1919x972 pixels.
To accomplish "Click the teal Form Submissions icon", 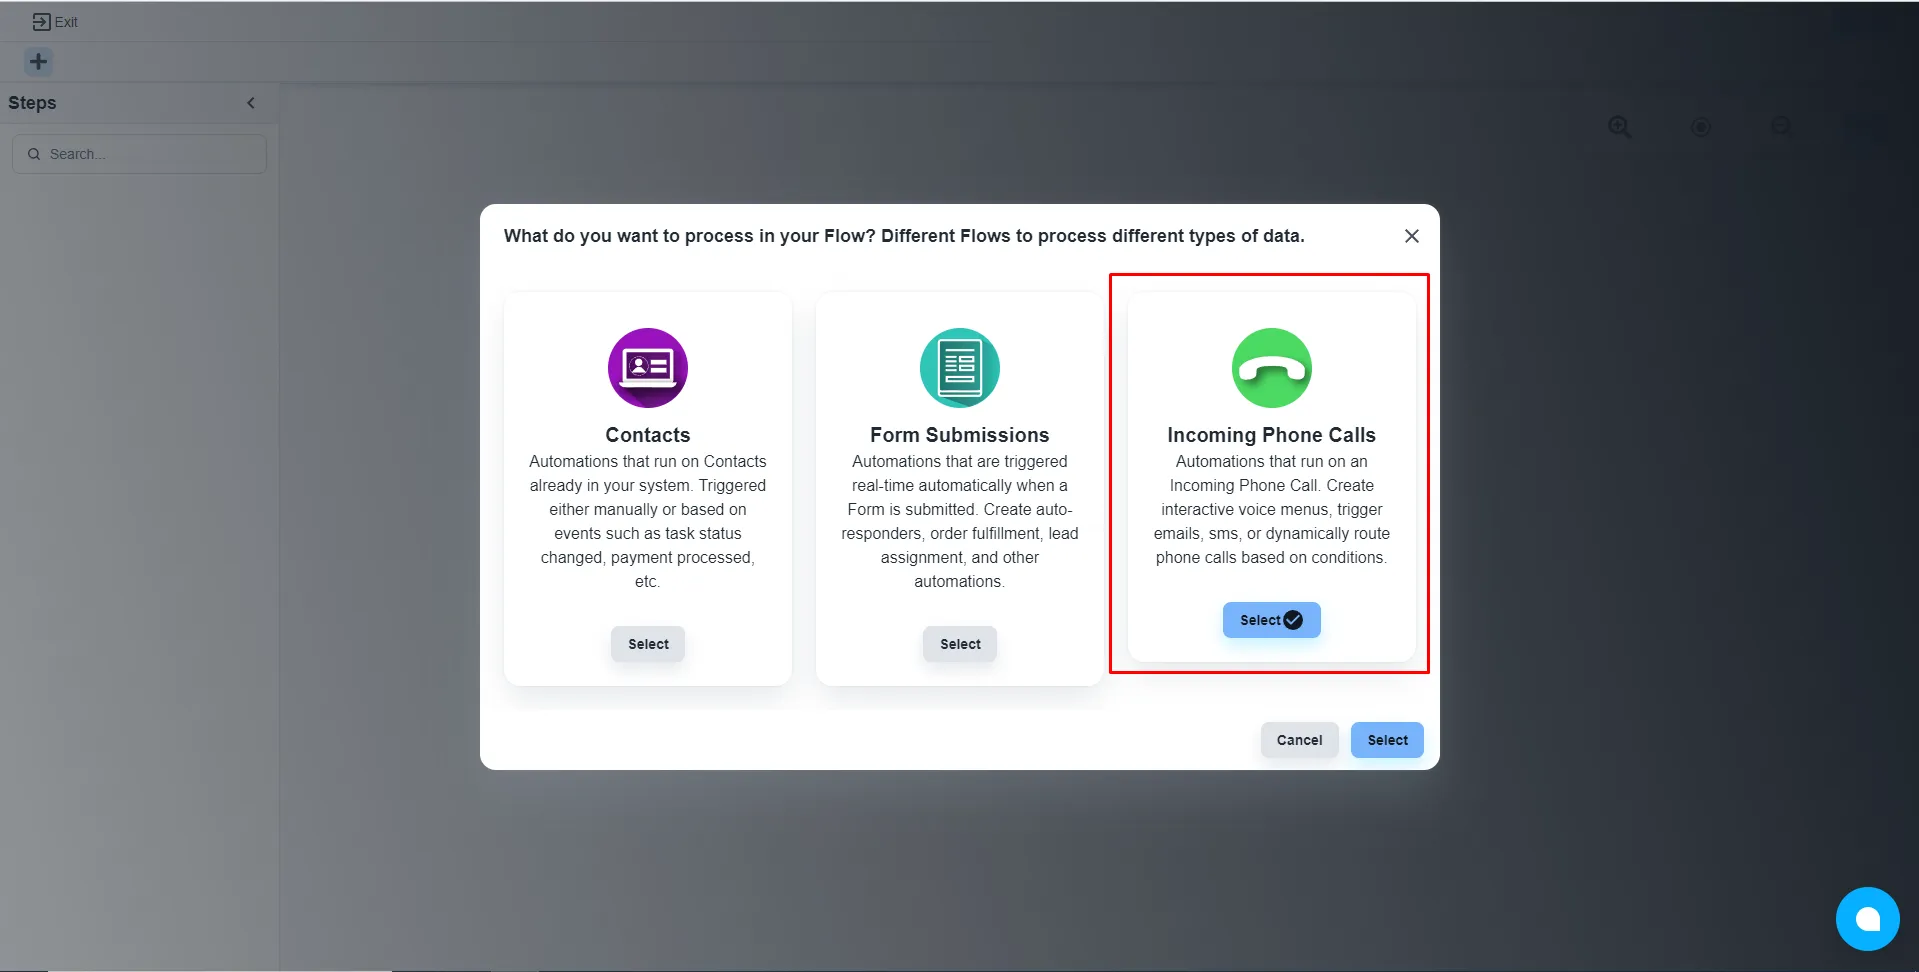I will coord(960,368).
